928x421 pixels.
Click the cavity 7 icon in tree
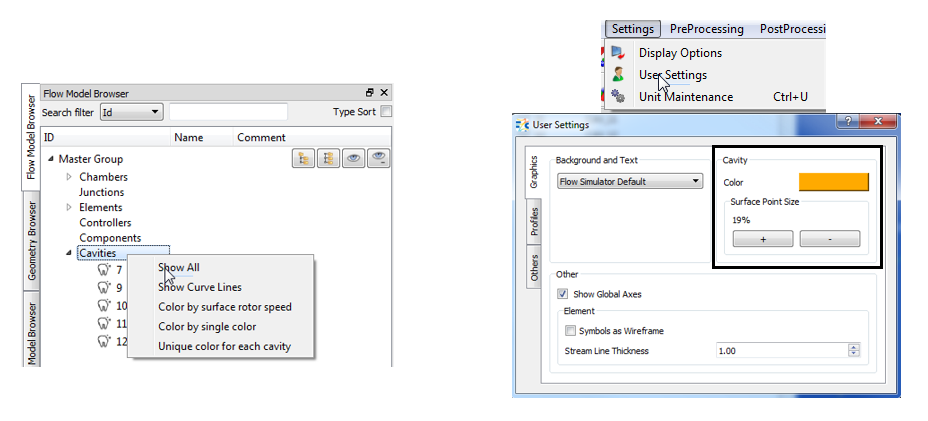pos(103,269)
